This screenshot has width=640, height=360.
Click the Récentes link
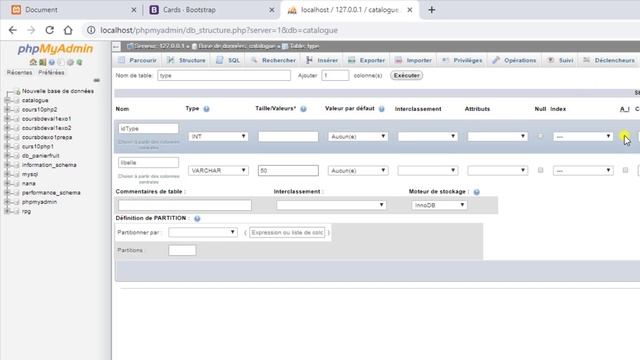click(x=19, y=73)
